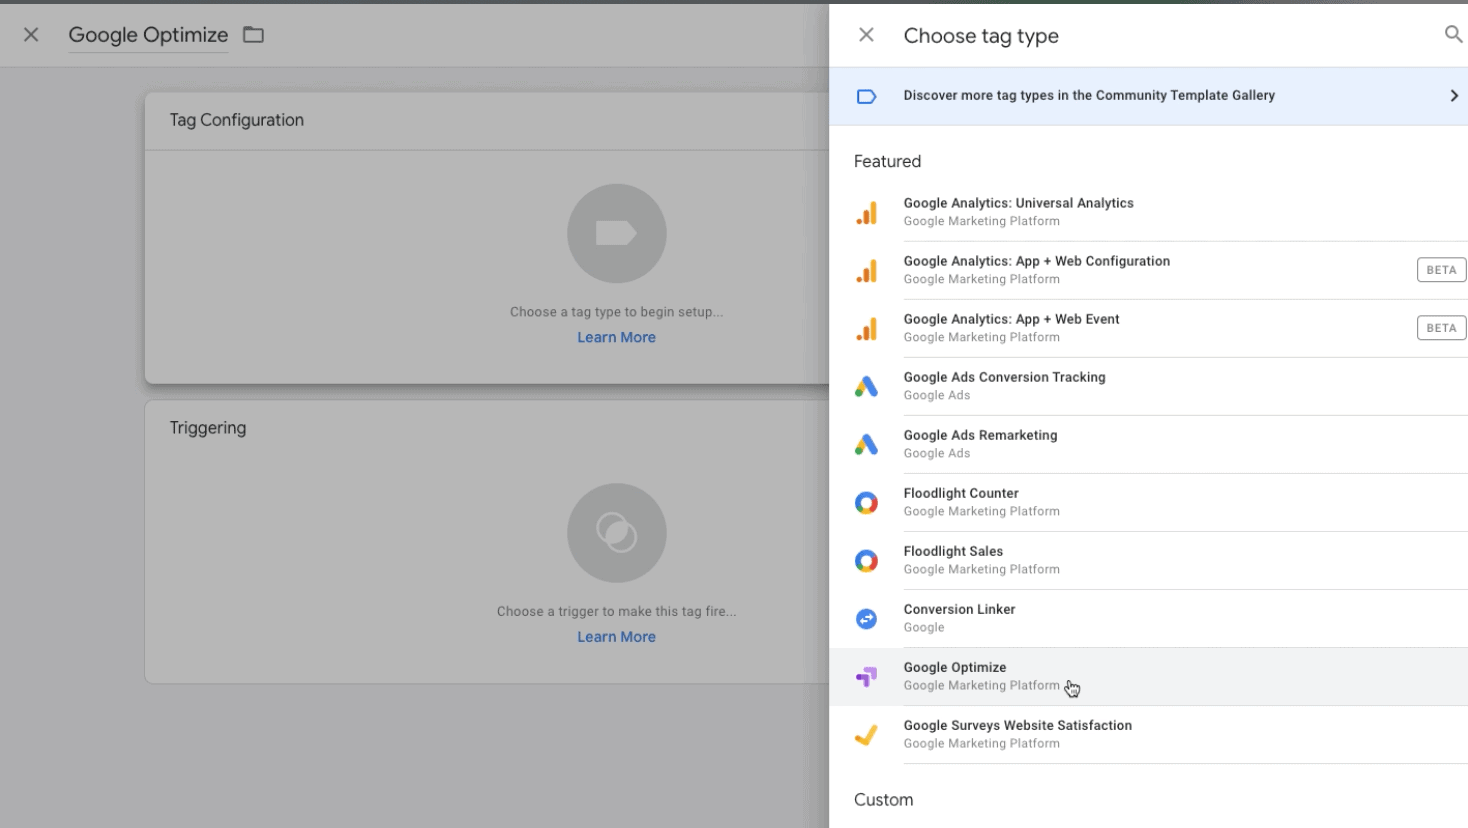Image resolution: width=1468 pixels, height=828 pixels.
Task: Click Custom section heading
Action: point(883,799)
